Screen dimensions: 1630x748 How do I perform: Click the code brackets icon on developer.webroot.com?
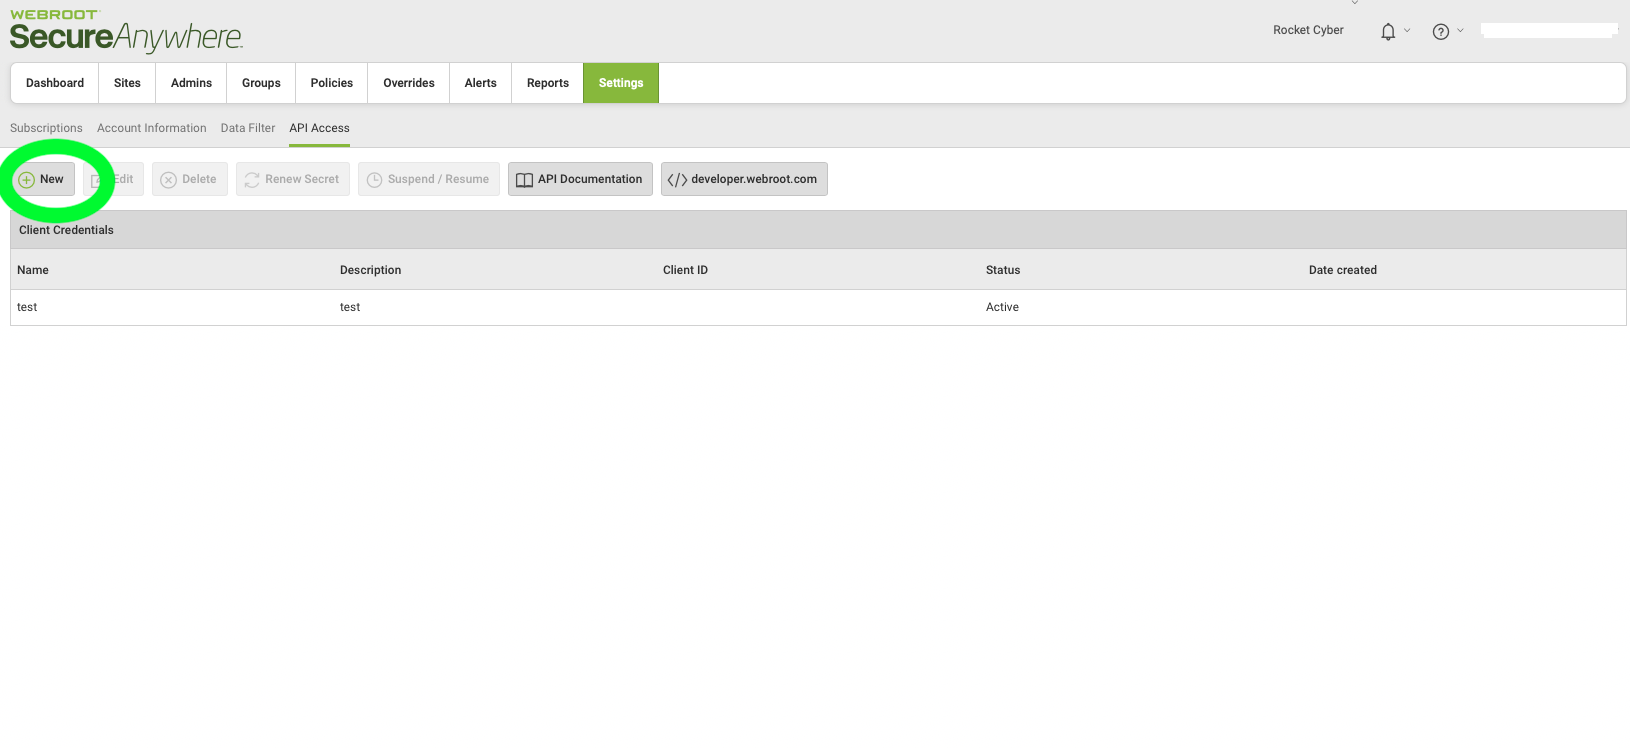coord(677,180)
